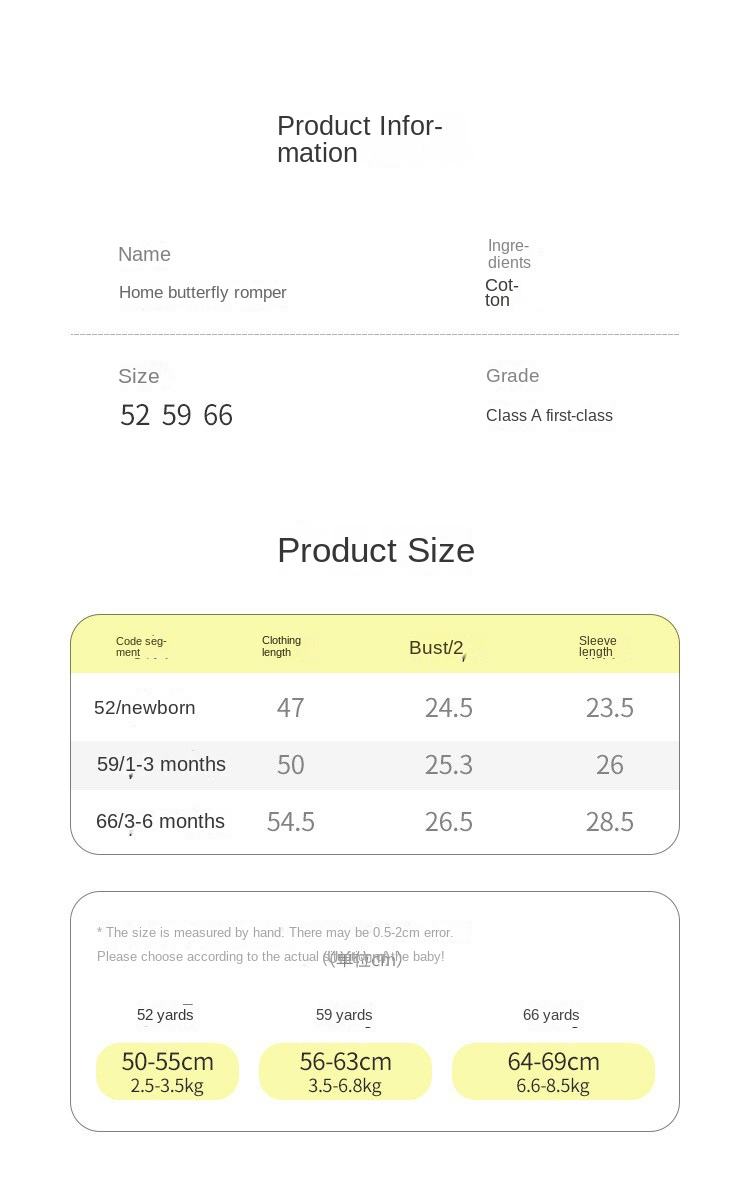Screen dimensions: 750x1181
Task: Click the Bust/2 column header
Action: (436, 648)
